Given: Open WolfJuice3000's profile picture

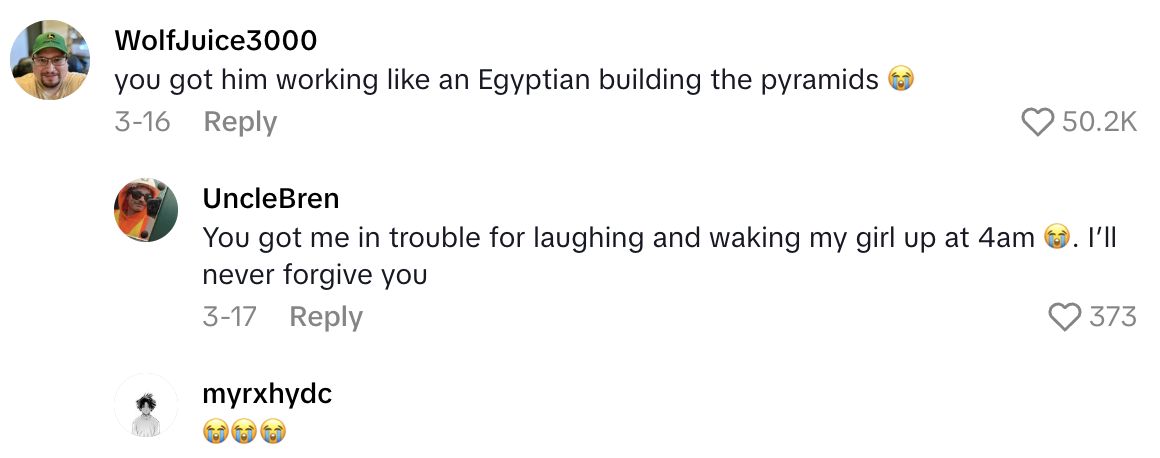Looking at the screenshot, I should click(x=50, y=61).
